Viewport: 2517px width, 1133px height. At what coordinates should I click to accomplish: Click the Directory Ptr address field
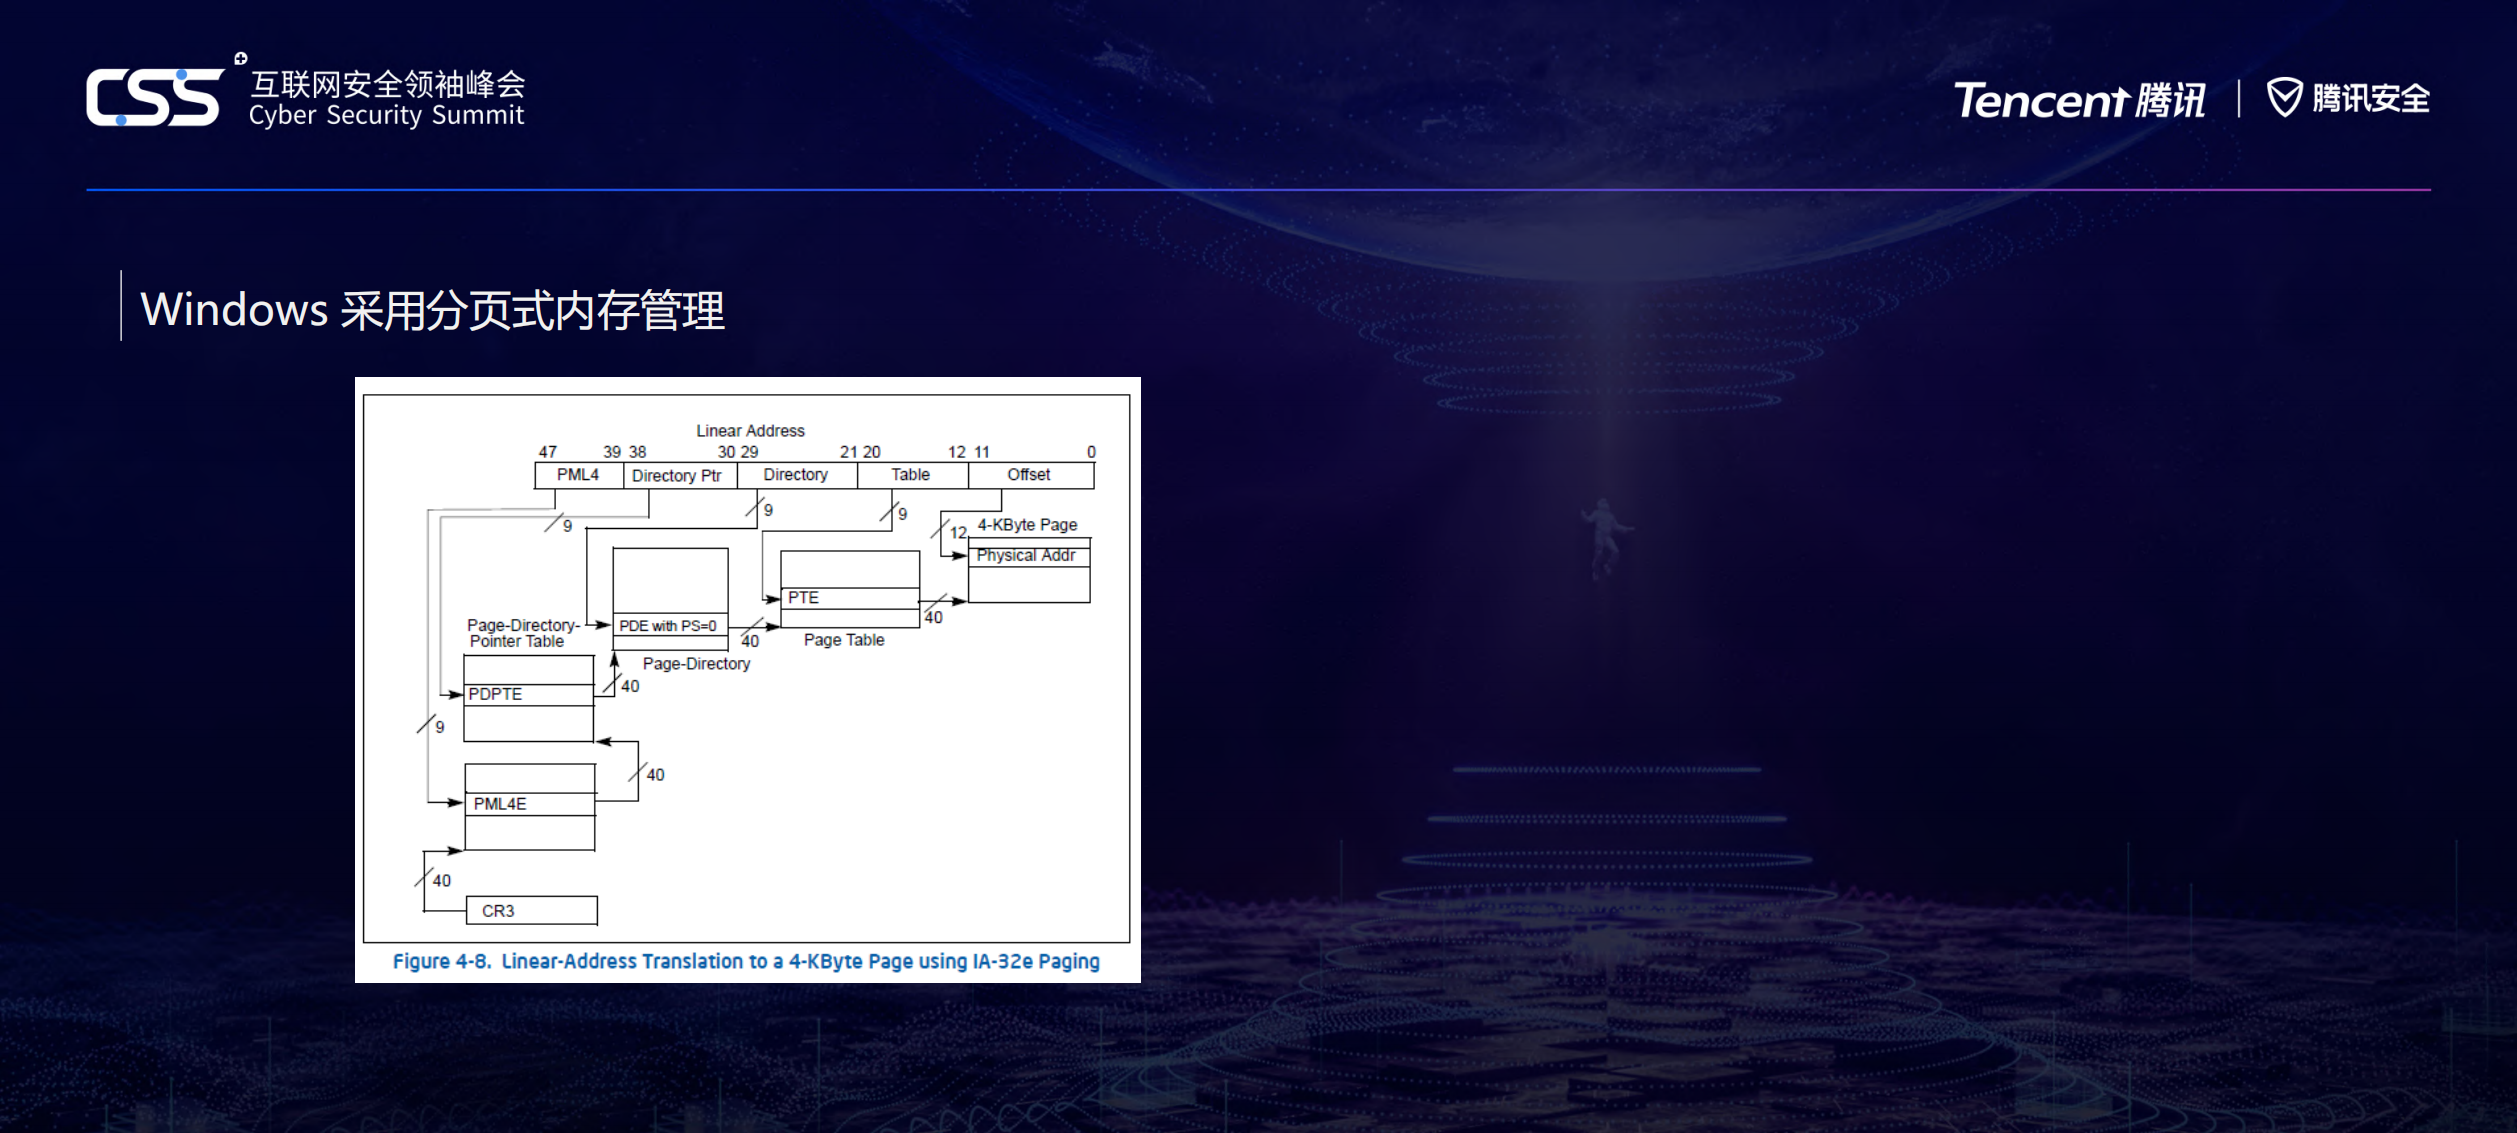(x=677, y=476)
